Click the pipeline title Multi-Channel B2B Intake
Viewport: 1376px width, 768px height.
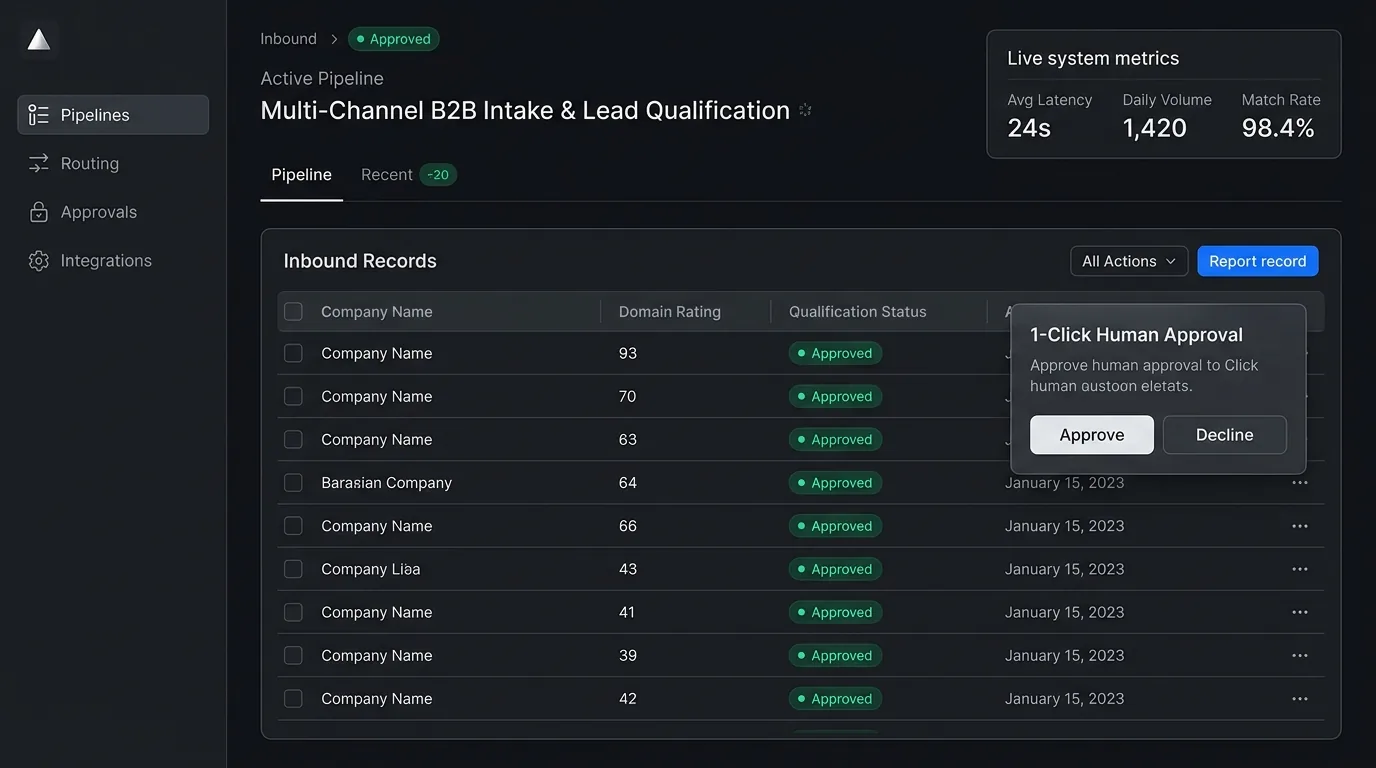click(x=525, y=110)
